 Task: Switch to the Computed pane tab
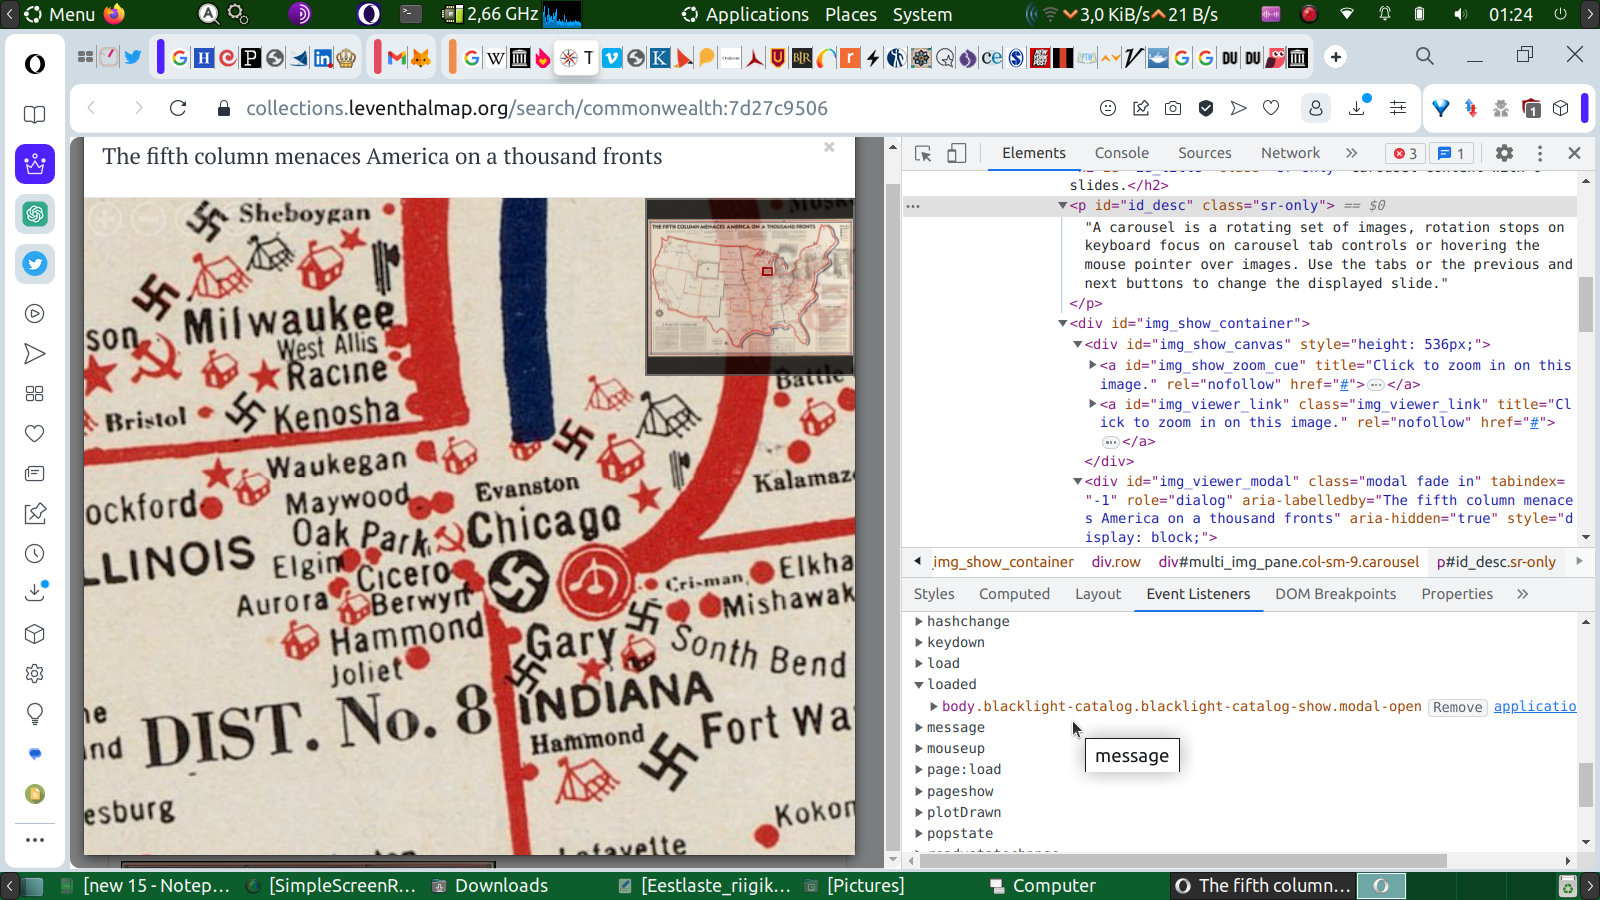(1014, 594)
